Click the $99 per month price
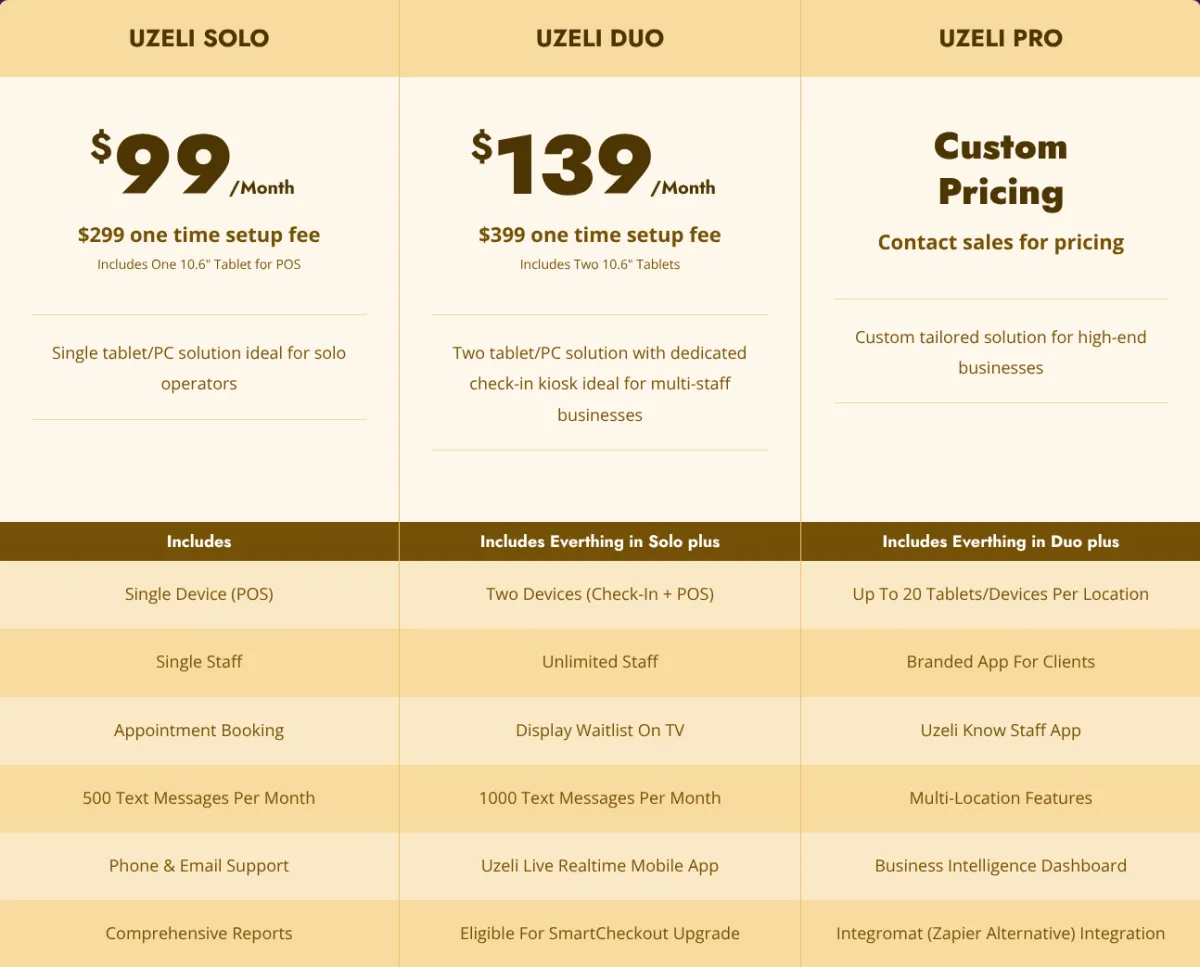Image resolution: width=1200 pixels, height=967 pixels. (192, 165)
